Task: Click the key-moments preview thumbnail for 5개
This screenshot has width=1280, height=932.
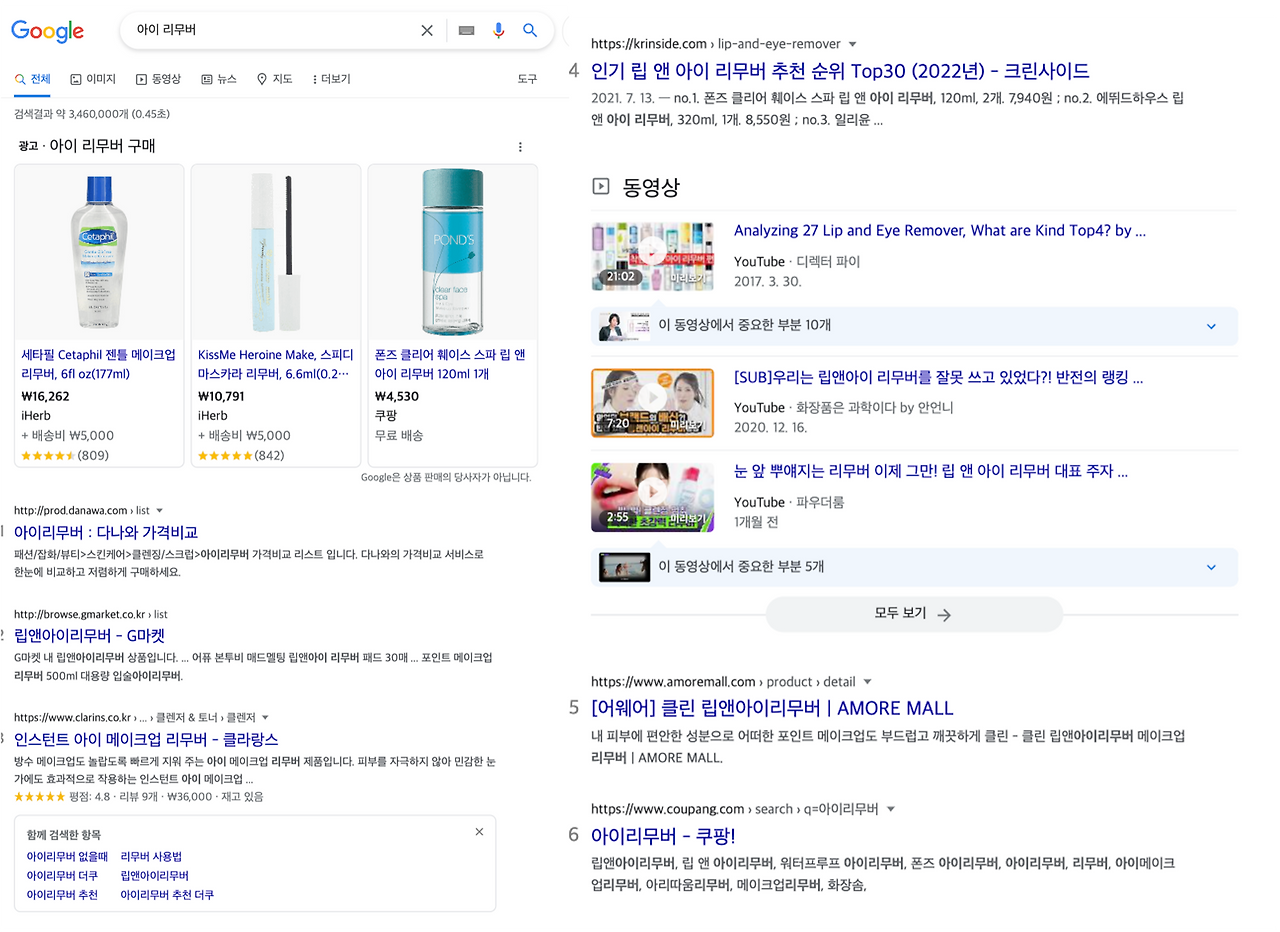Action: (624, 567)
